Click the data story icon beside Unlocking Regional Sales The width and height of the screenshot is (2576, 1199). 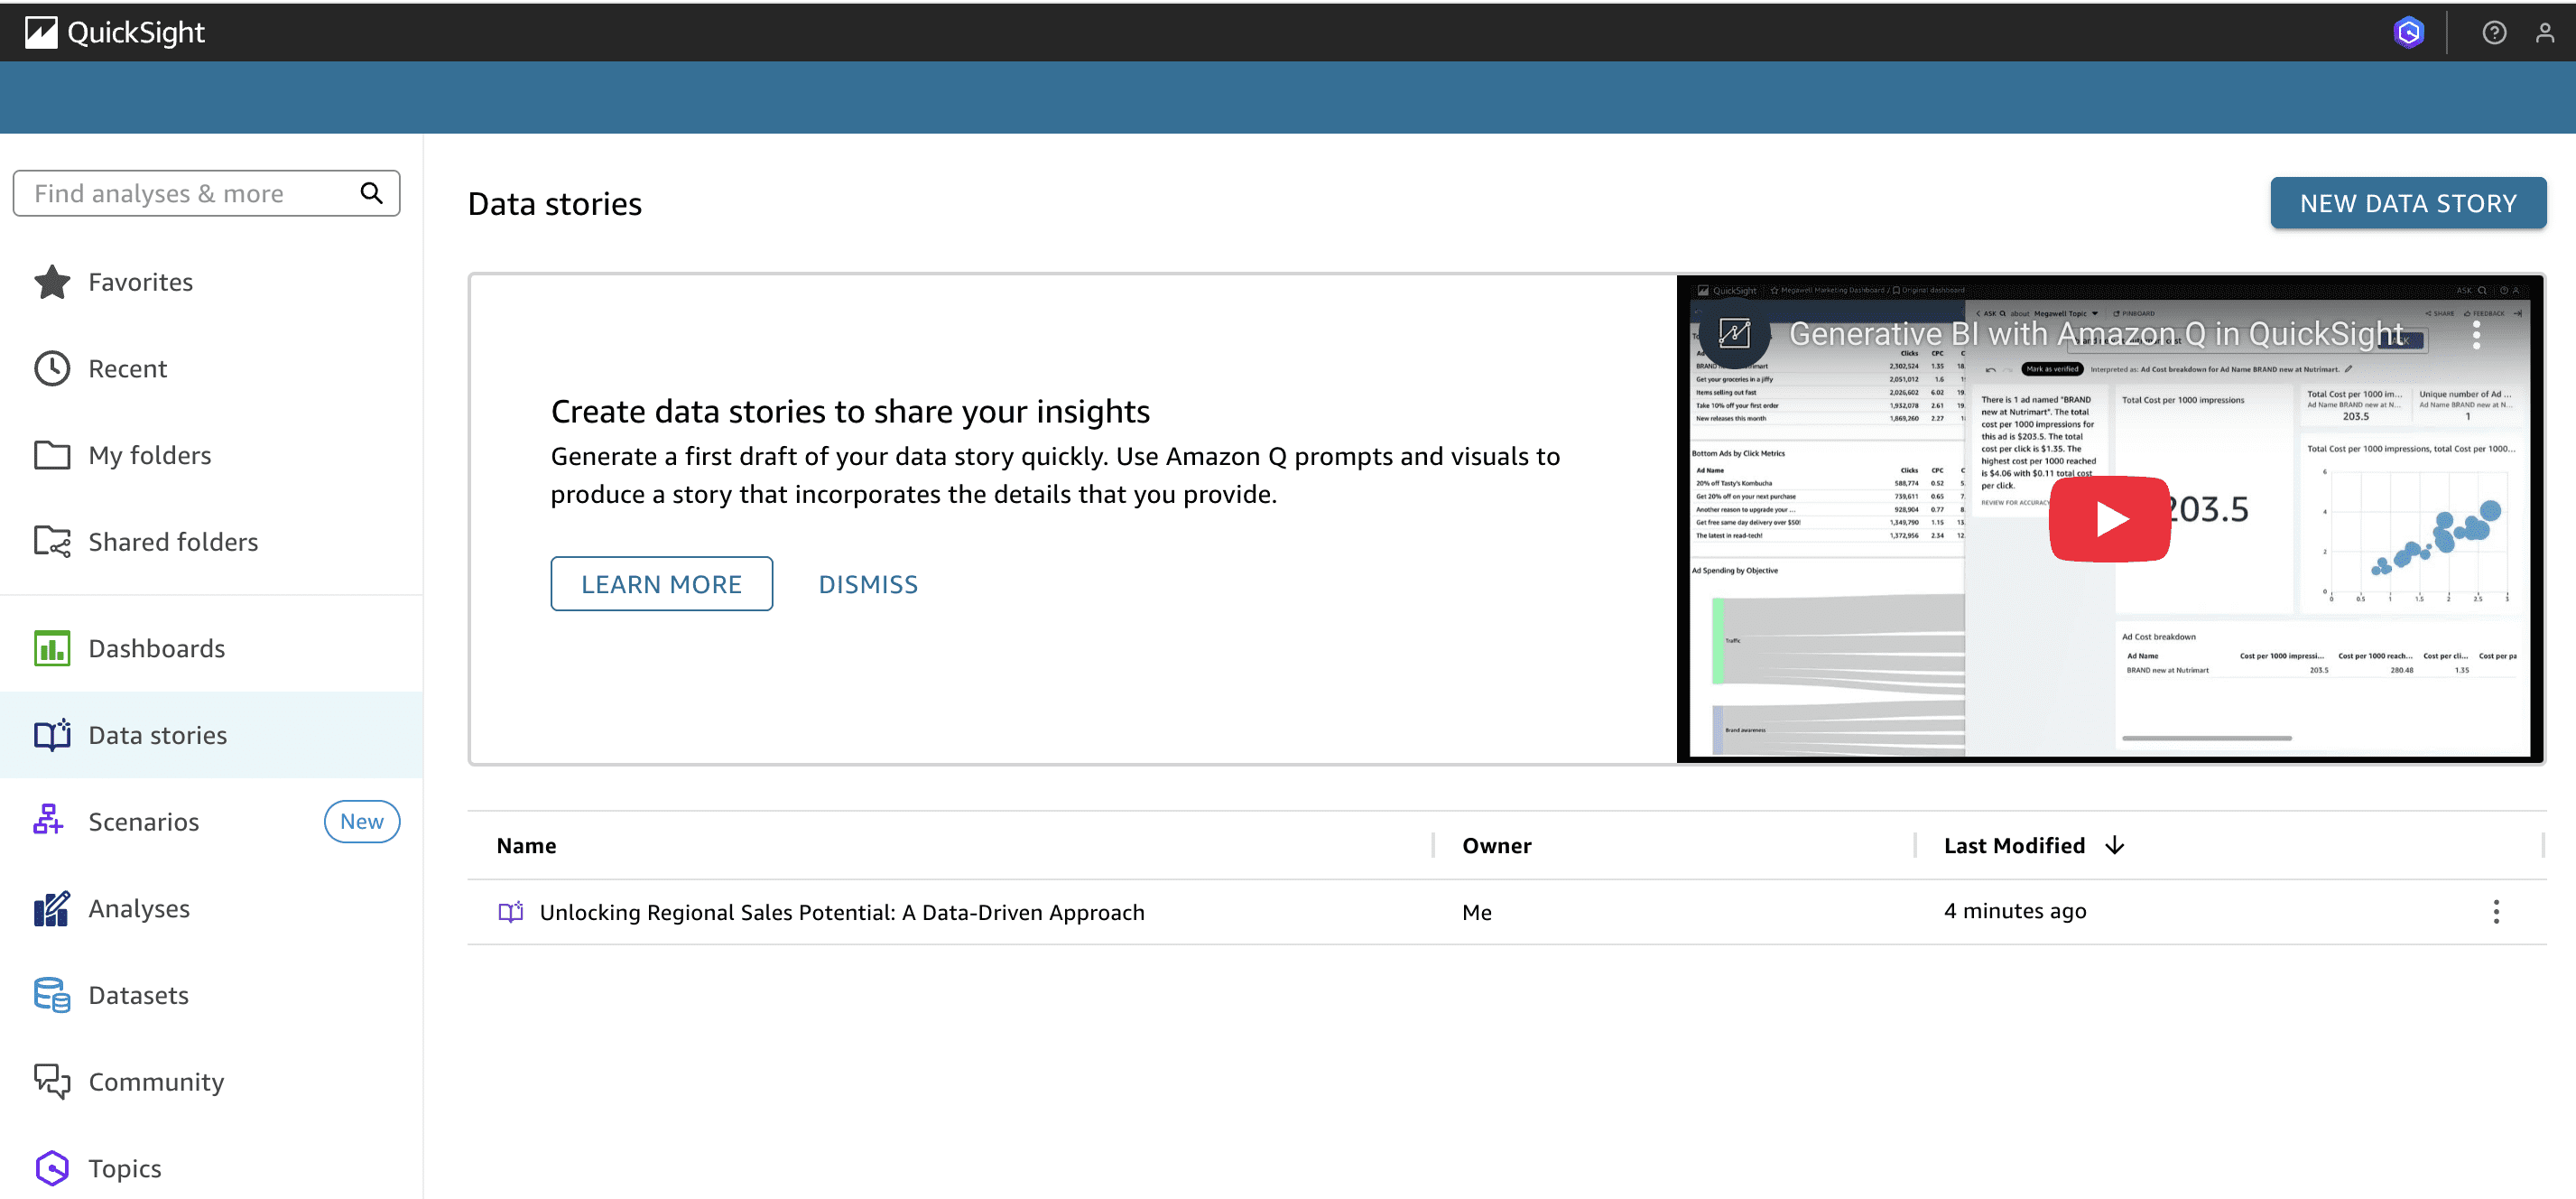[x=511, y=912]
